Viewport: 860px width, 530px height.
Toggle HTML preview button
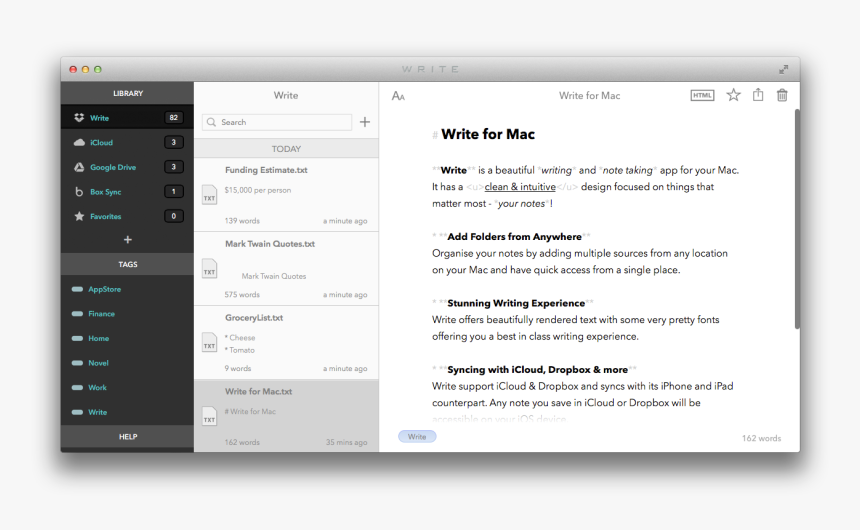[702, 95]
